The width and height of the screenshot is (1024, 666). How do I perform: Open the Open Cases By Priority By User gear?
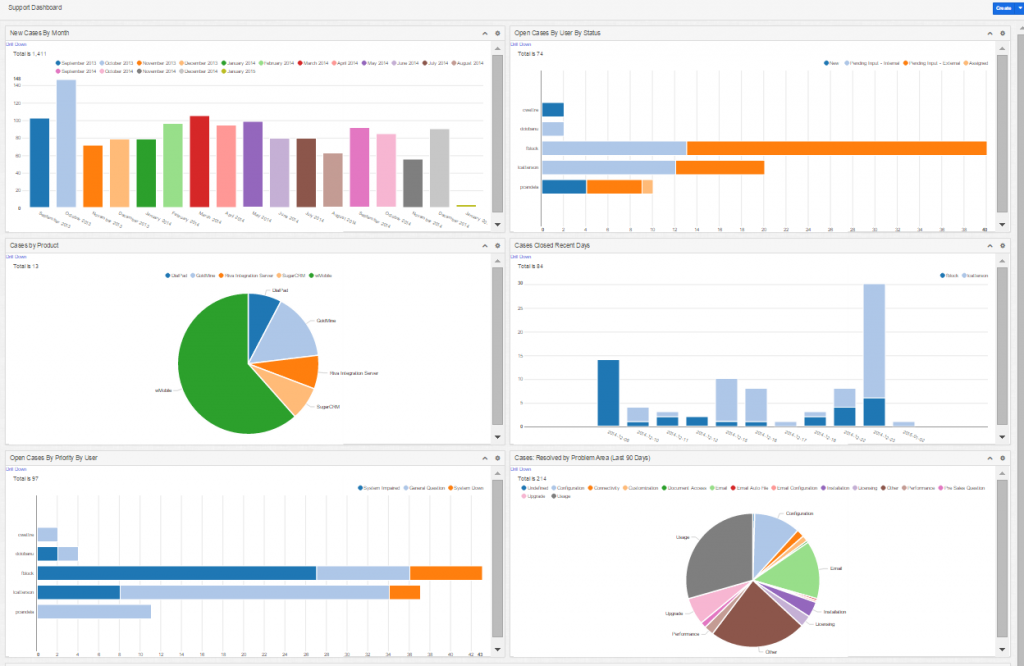click(497, 458)
